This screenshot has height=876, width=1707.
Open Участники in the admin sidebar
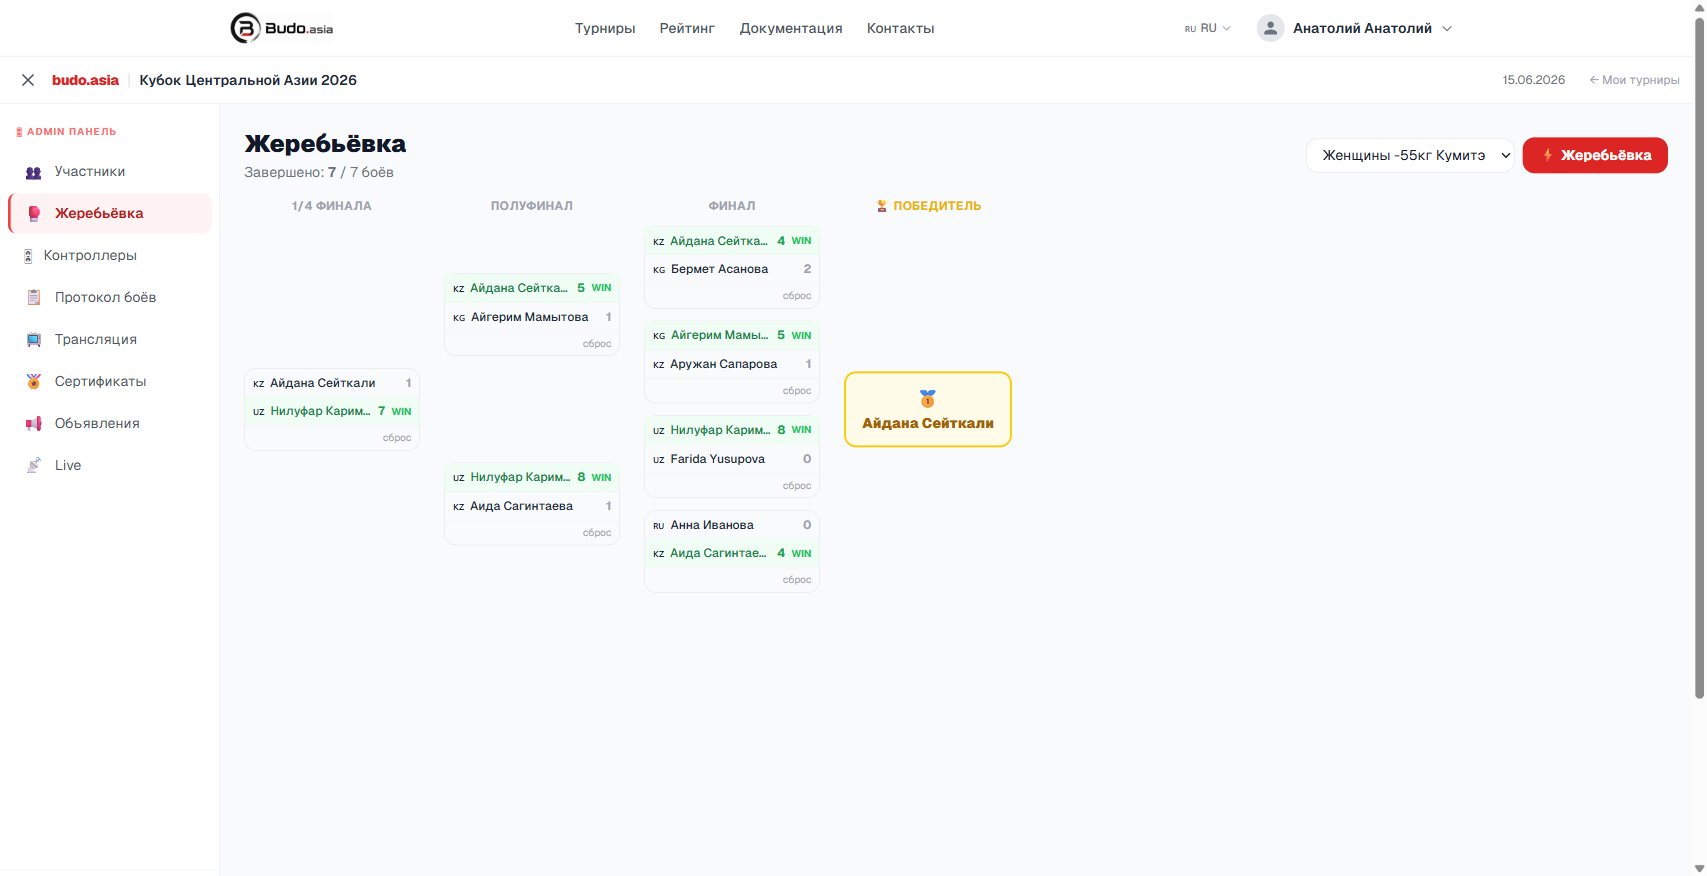(110, 172)
